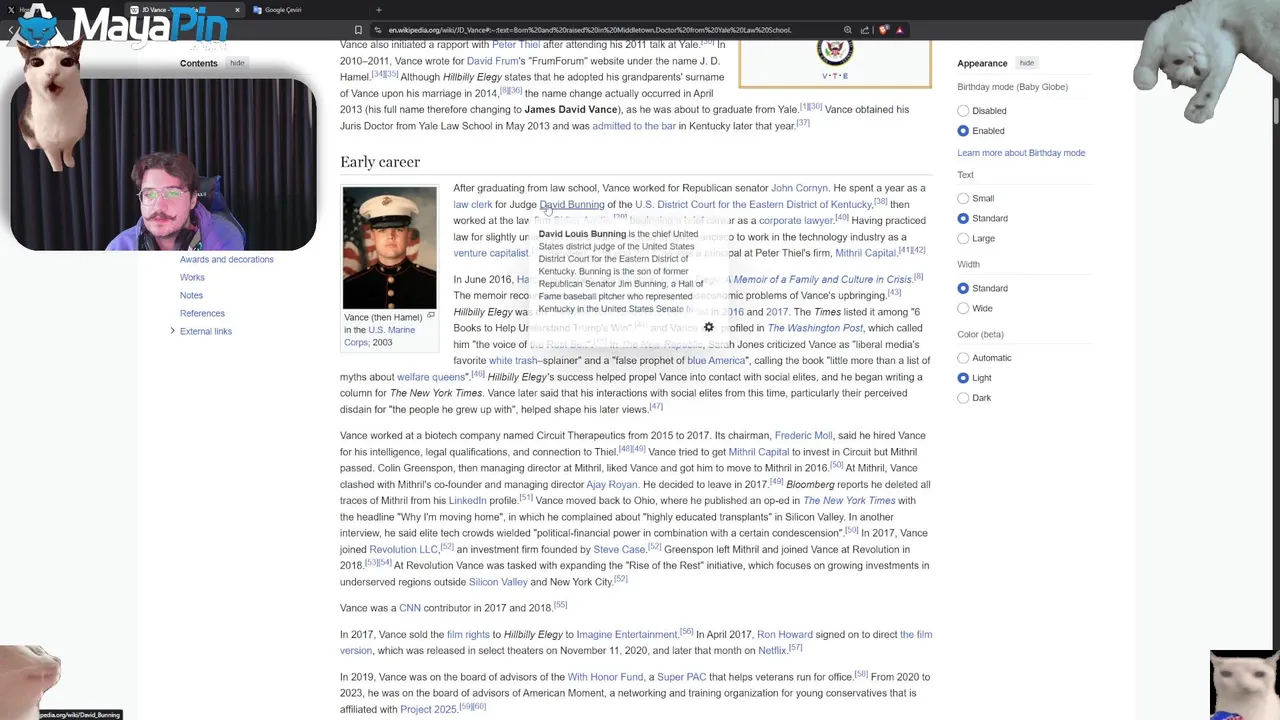
Task: Open site settings icon in address bar
Action: click(377, 30)
